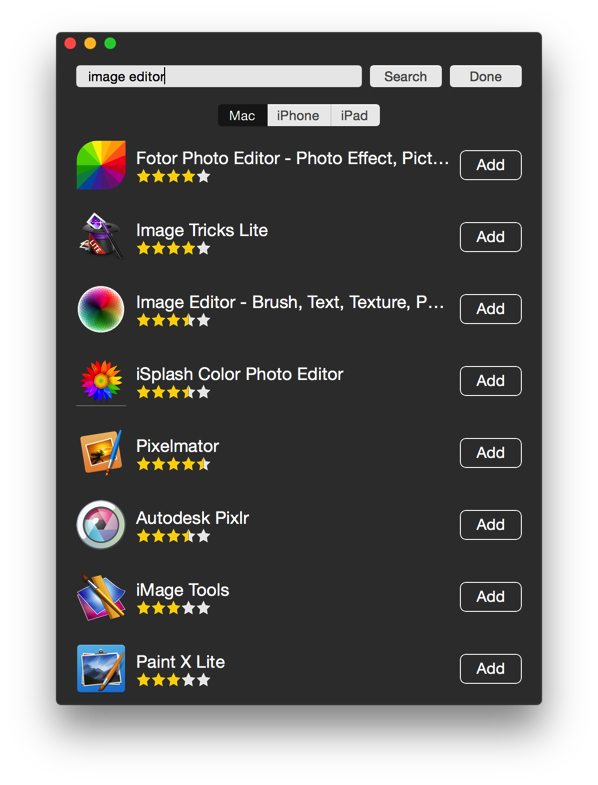Click the Search button
The width and height of the screenshot is (598, 785).
click(406, 77)
